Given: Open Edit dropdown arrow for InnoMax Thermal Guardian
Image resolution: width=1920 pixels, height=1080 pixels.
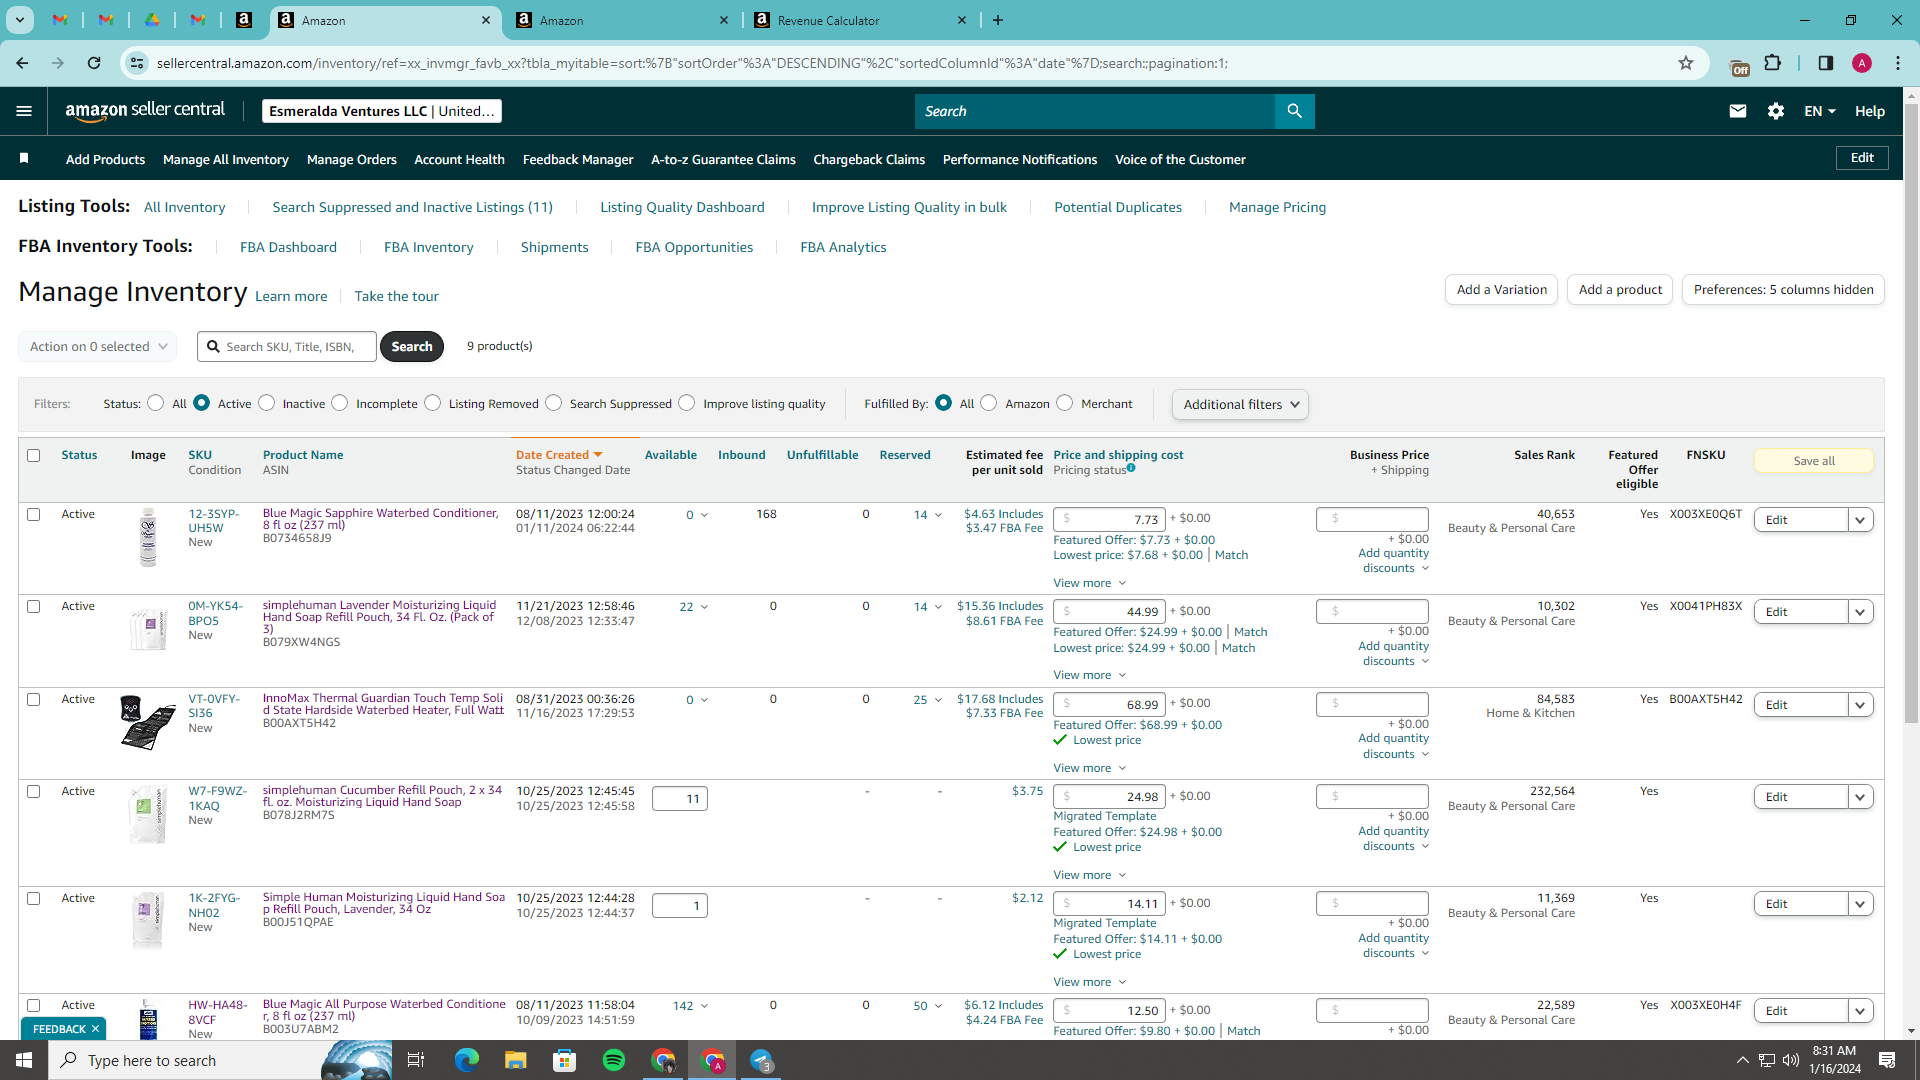Looking at the screenshot, I should (x=1860, y=705).
